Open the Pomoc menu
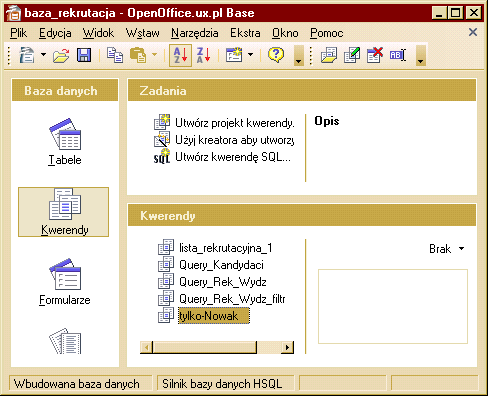 coord(327,33)
